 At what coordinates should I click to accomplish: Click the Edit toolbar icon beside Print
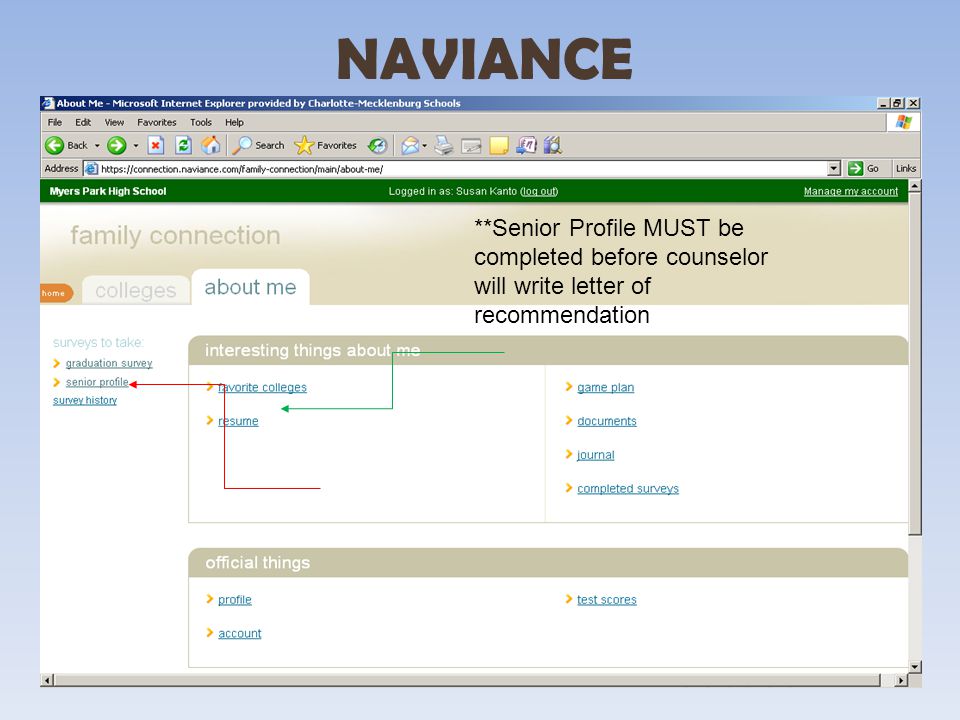[471, 146]
